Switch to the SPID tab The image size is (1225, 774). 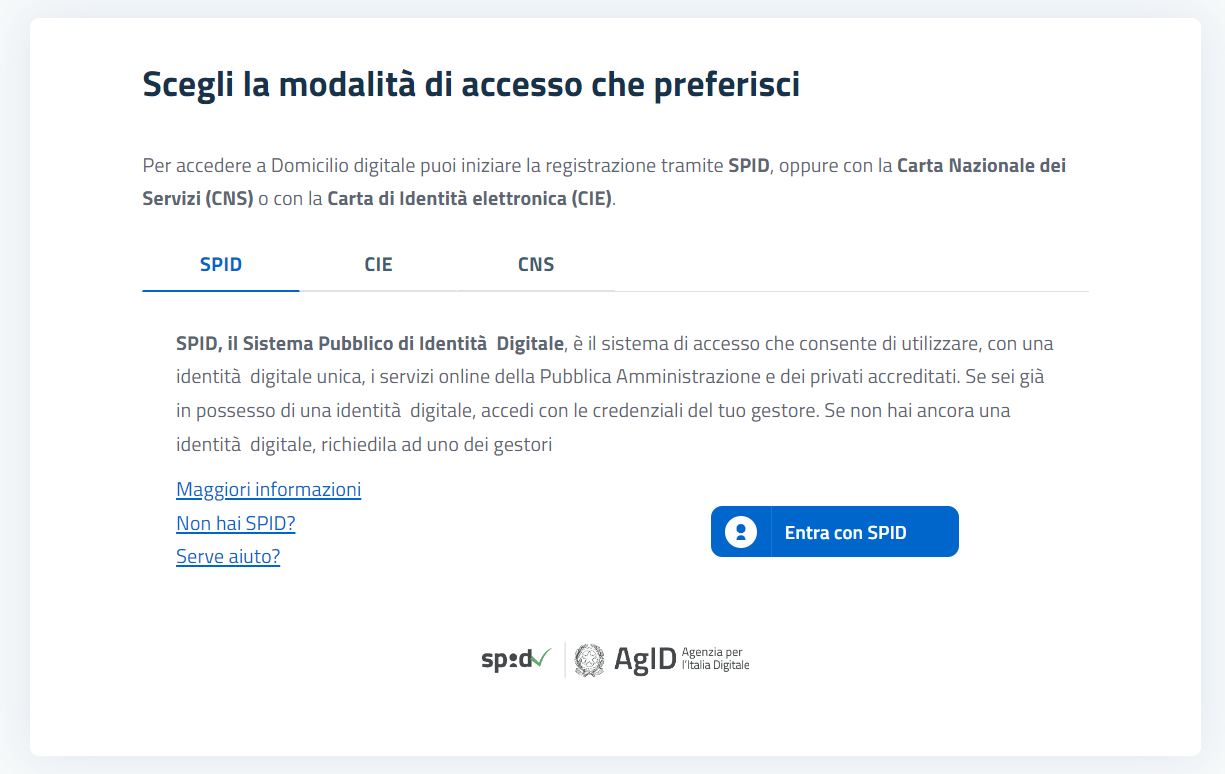click(x=221, y=265)
